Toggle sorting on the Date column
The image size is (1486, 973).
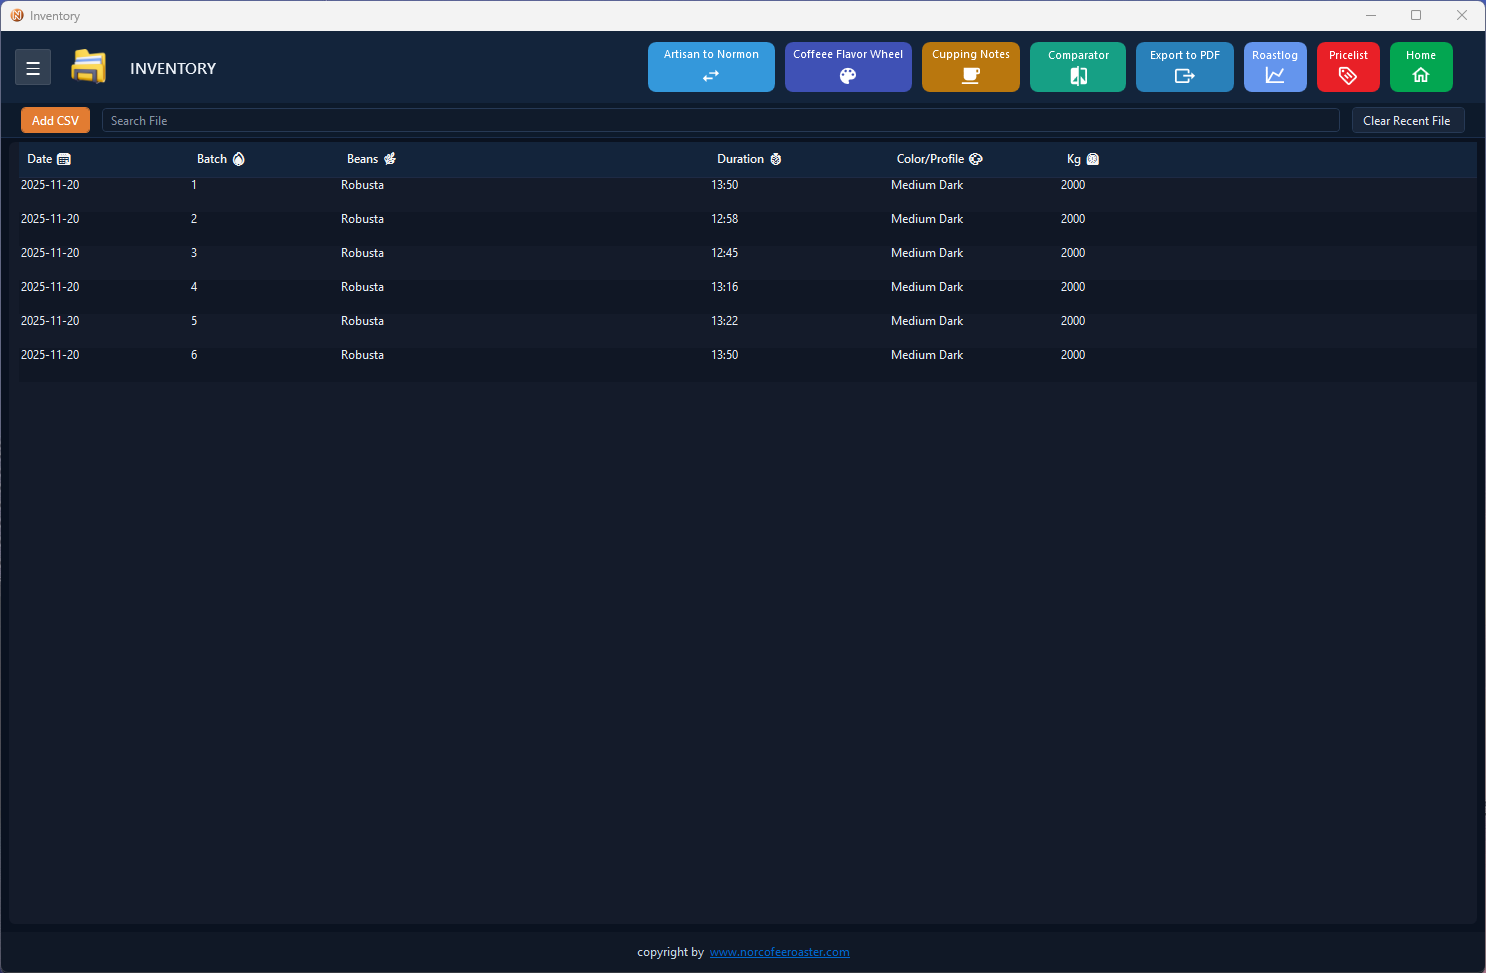click(x=48, y=158)
